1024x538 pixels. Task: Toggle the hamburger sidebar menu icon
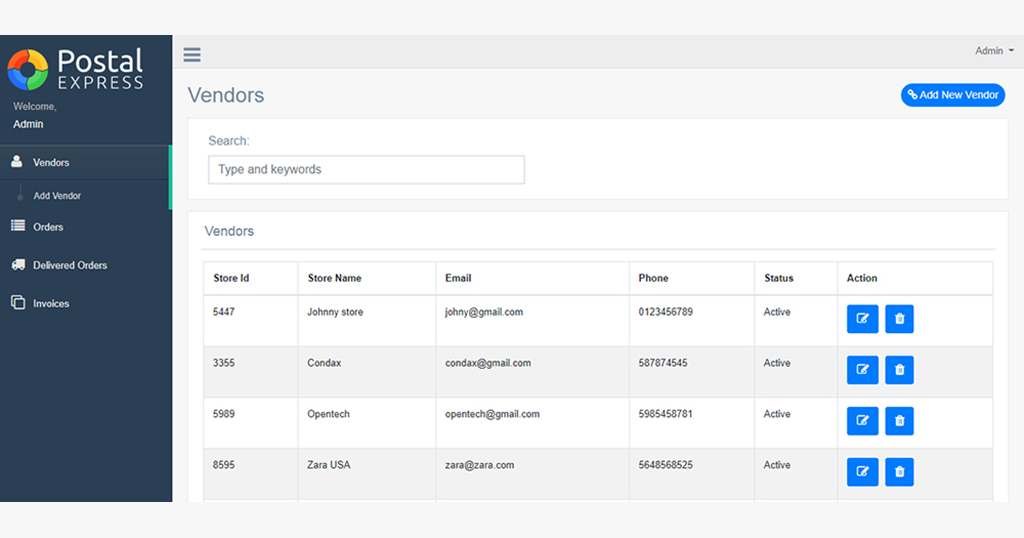coord(192,54)
